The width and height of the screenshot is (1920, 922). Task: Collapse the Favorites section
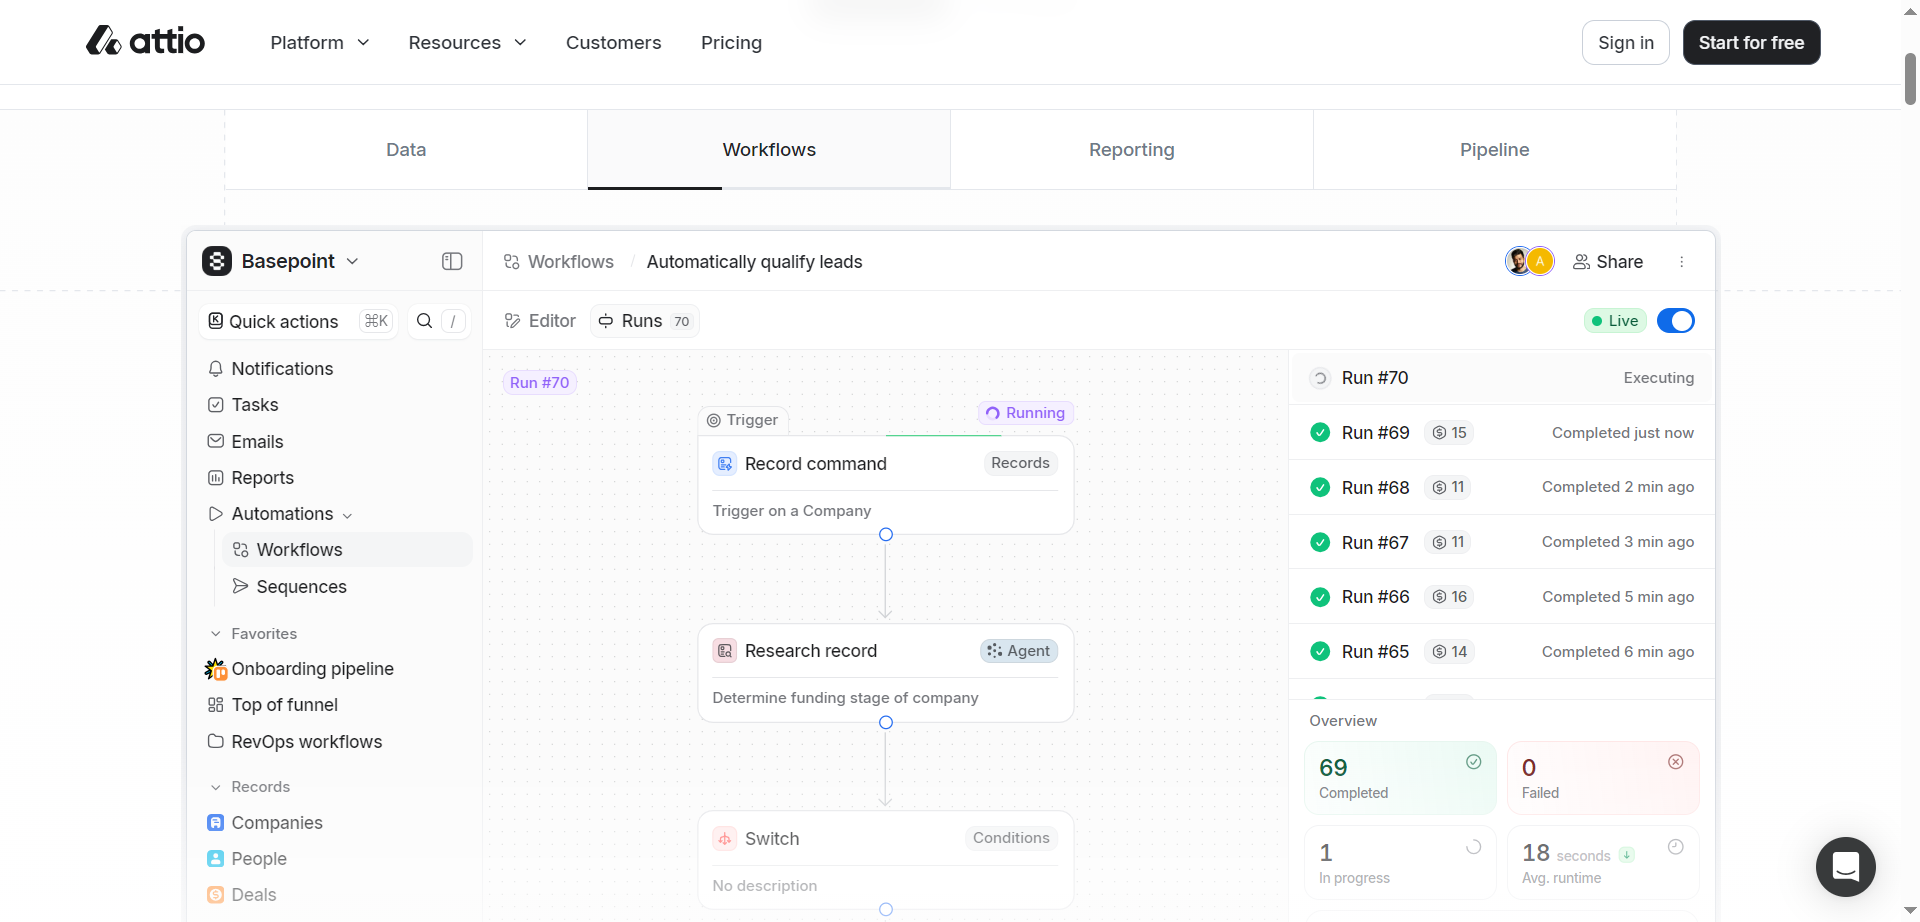215,633
